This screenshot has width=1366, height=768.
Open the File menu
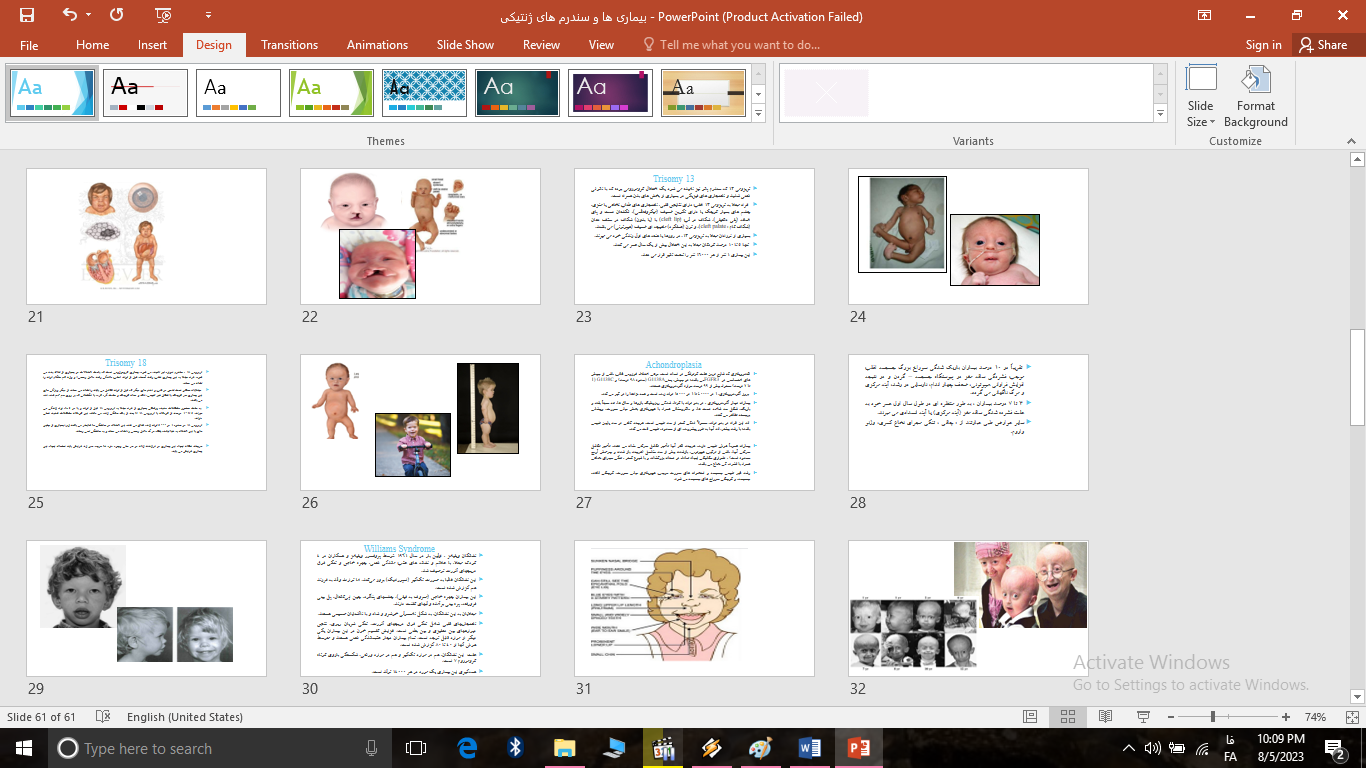point(29,45)
